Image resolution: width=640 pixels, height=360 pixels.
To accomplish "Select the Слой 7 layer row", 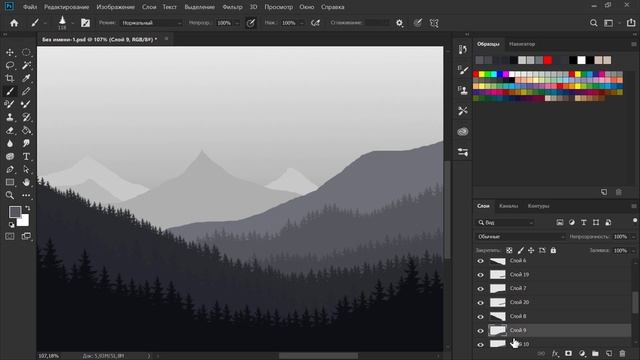I will pyautogui.click(x=553, y=289).
